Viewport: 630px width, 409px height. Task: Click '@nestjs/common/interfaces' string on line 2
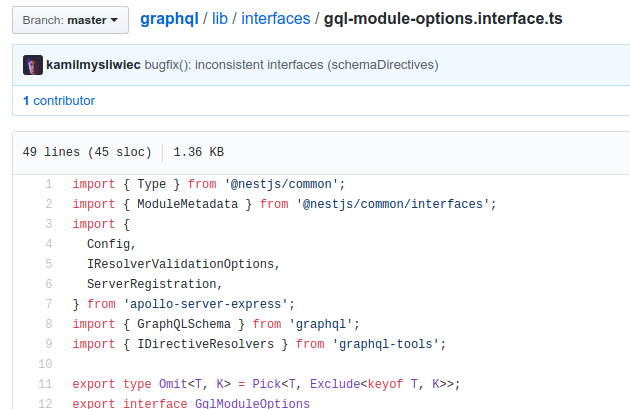(393, 204)
